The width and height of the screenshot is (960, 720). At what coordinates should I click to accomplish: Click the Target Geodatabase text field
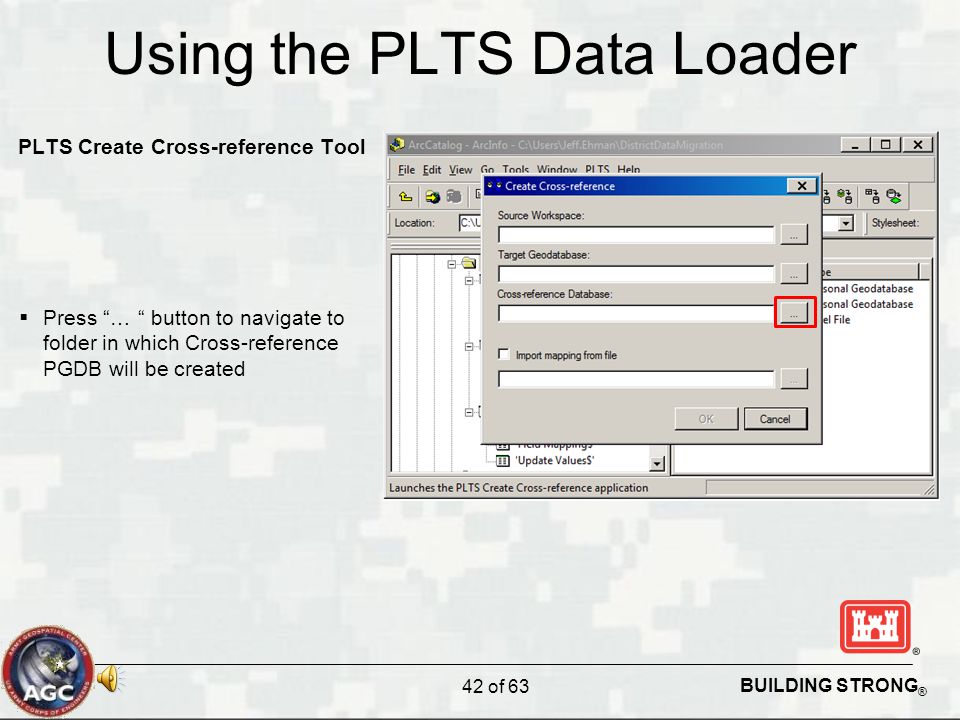click(x=636, y=274)
